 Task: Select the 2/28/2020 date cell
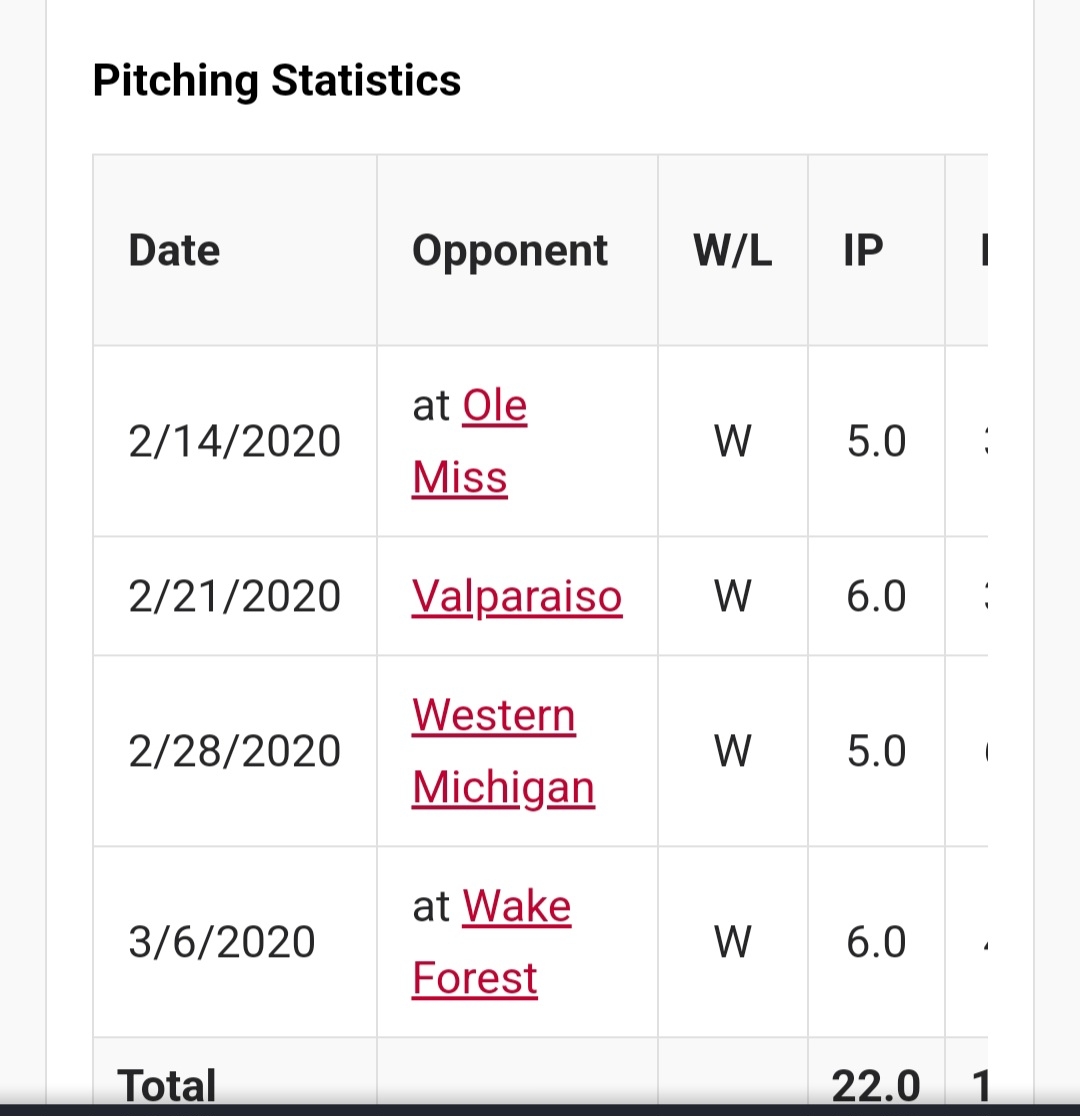point(234,751)
